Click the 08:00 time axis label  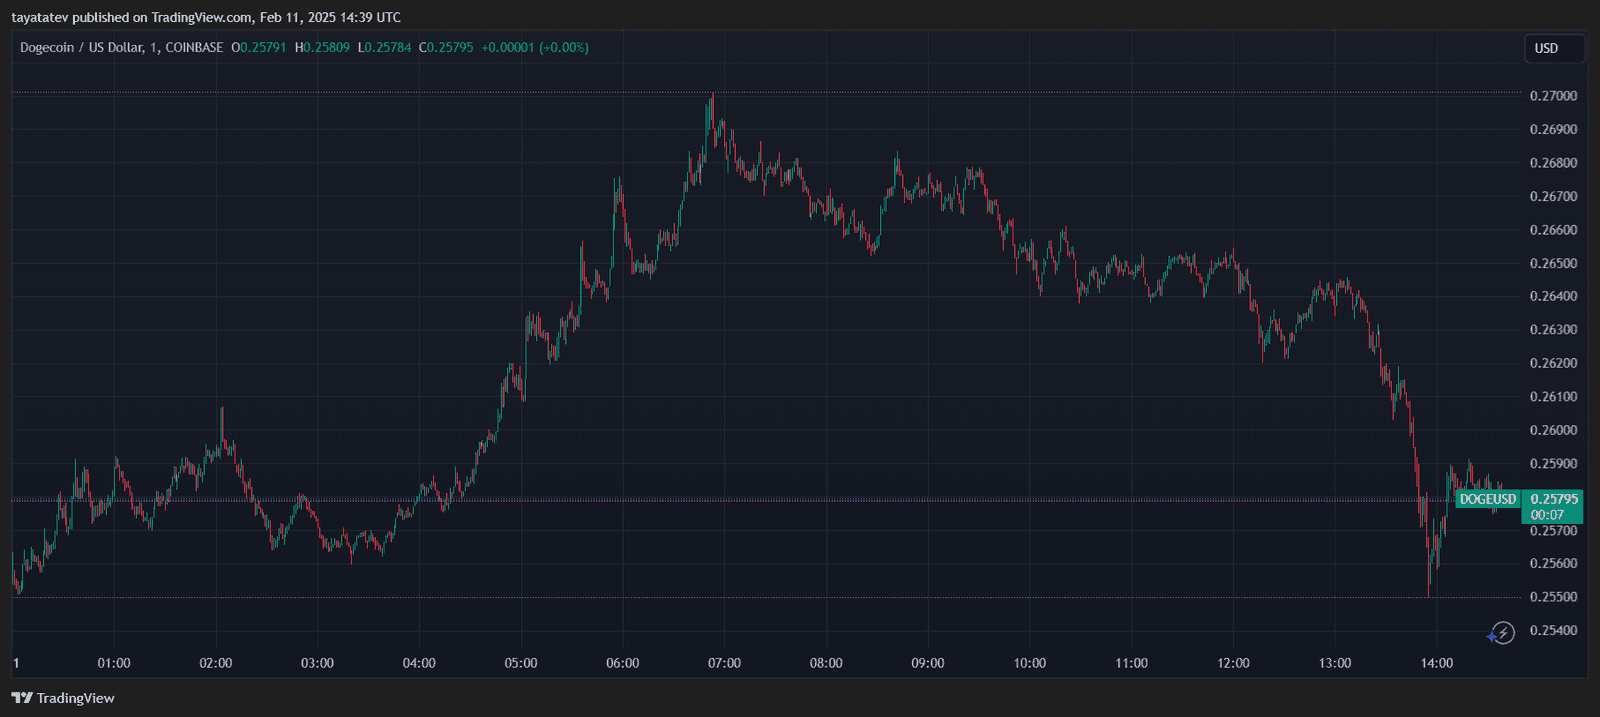click(826, 663)
